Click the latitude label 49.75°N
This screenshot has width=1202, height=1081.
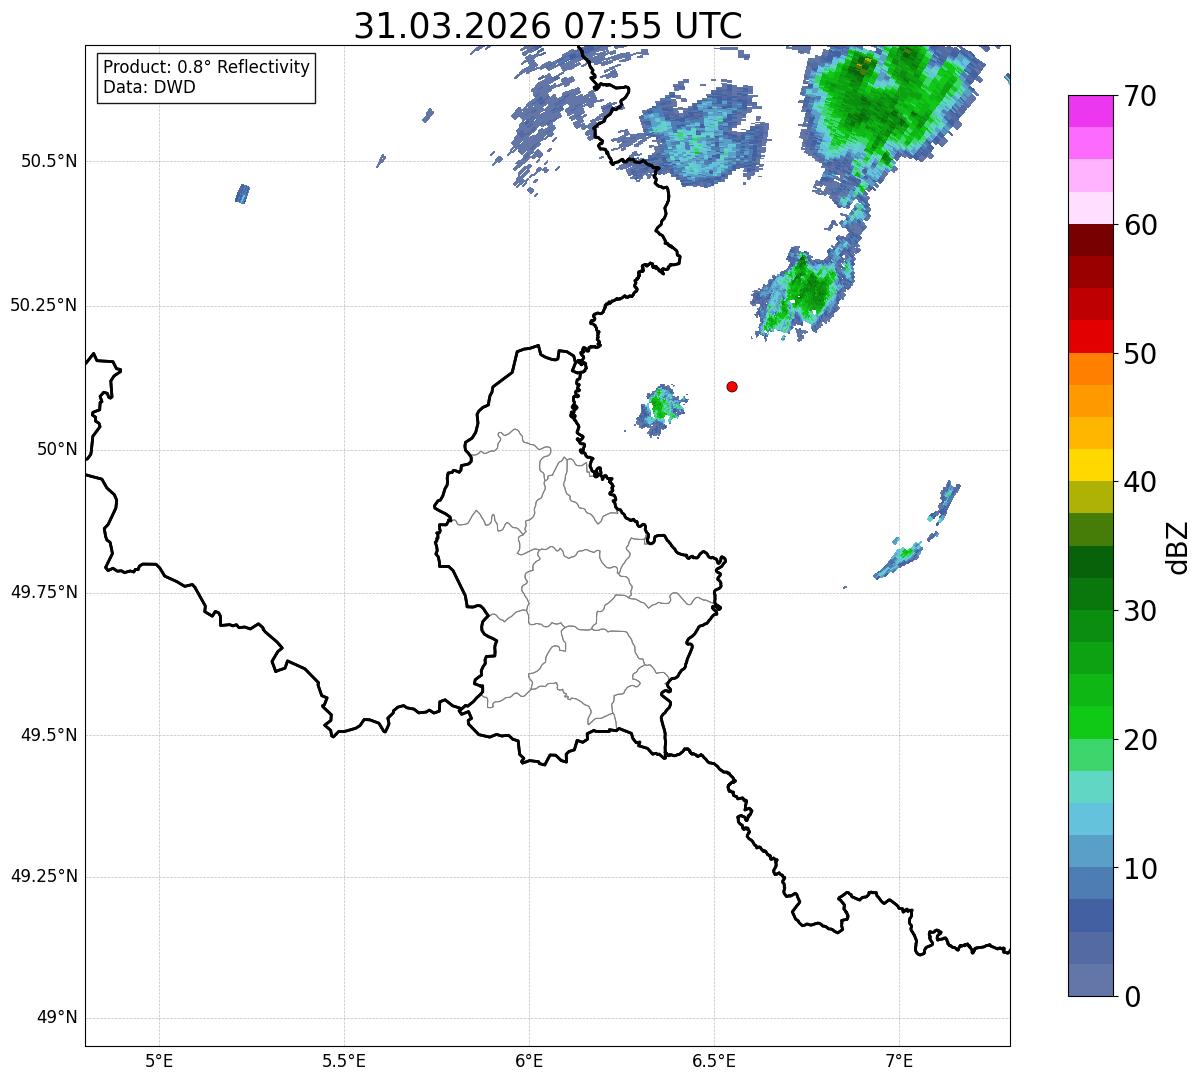tap(44, 592)
